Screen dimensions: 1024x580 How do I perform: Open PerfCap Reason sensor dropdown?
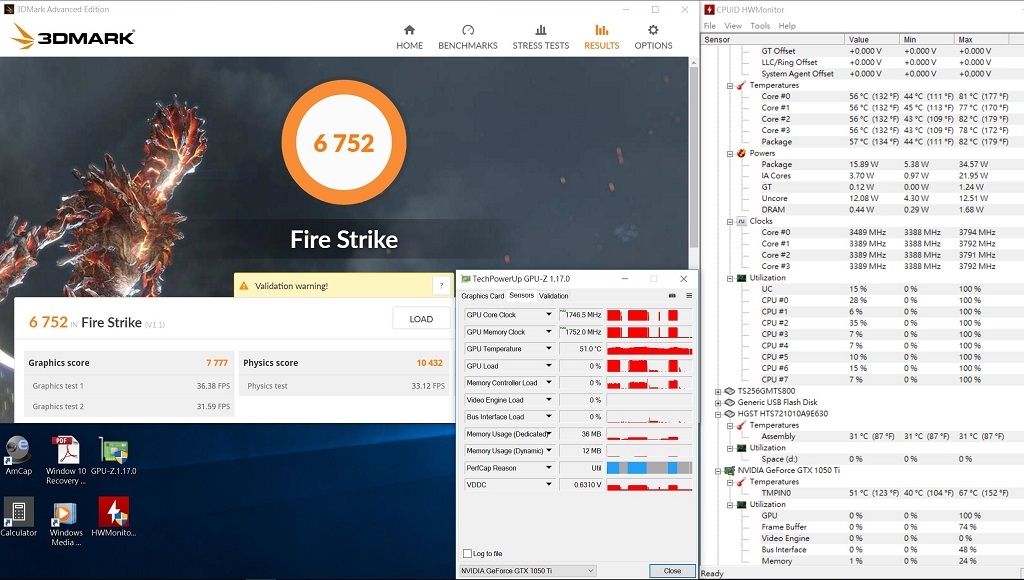click(x=549, y=468)
